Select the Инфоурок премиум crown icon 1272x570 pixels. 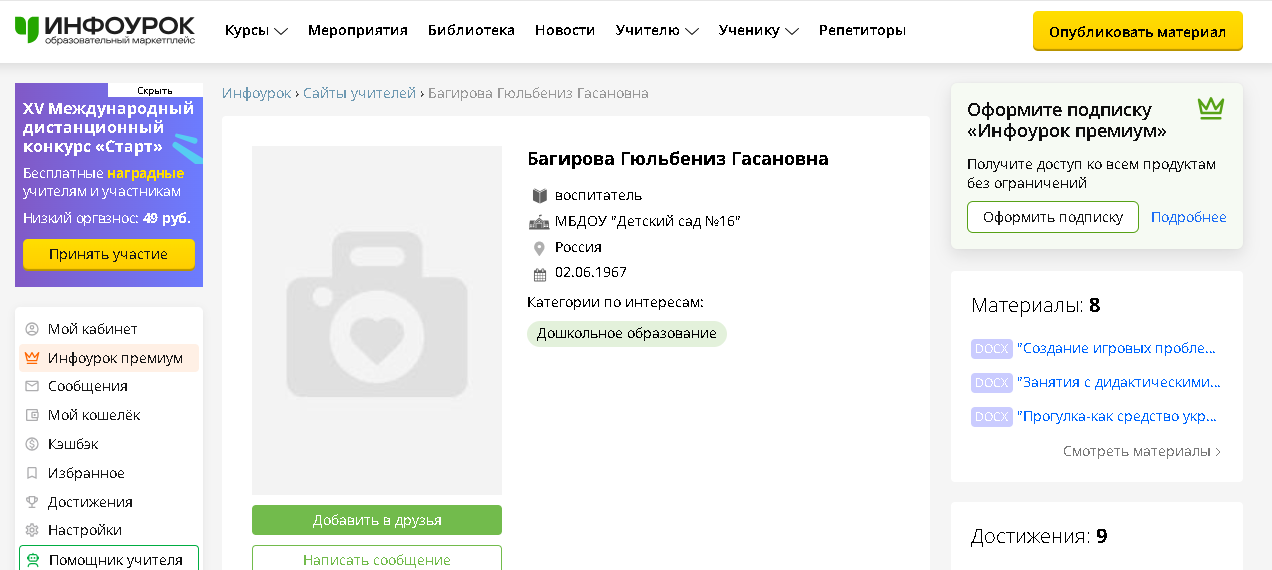(x=32, y=358)
